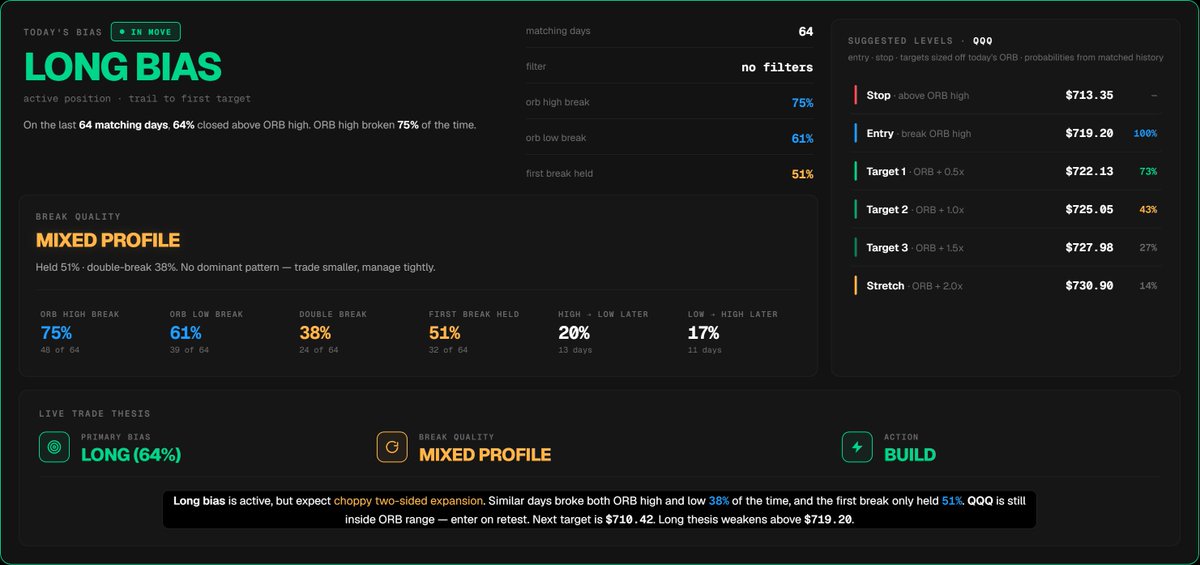Click the orb high break 75% row value
1200x565 pixels.
pyautogui.click(x=802, y=103)
